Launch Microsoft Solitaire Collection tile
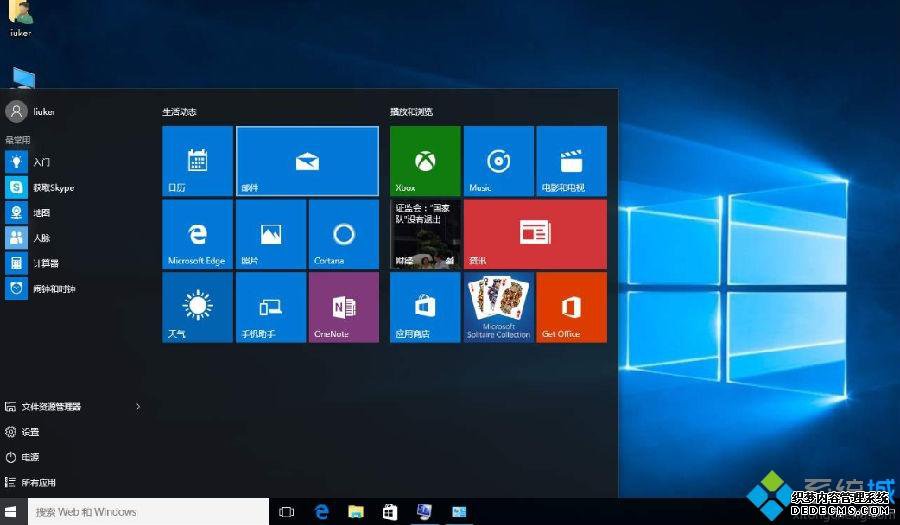Screen dimensions: 900x525 (x=498, y=308)
